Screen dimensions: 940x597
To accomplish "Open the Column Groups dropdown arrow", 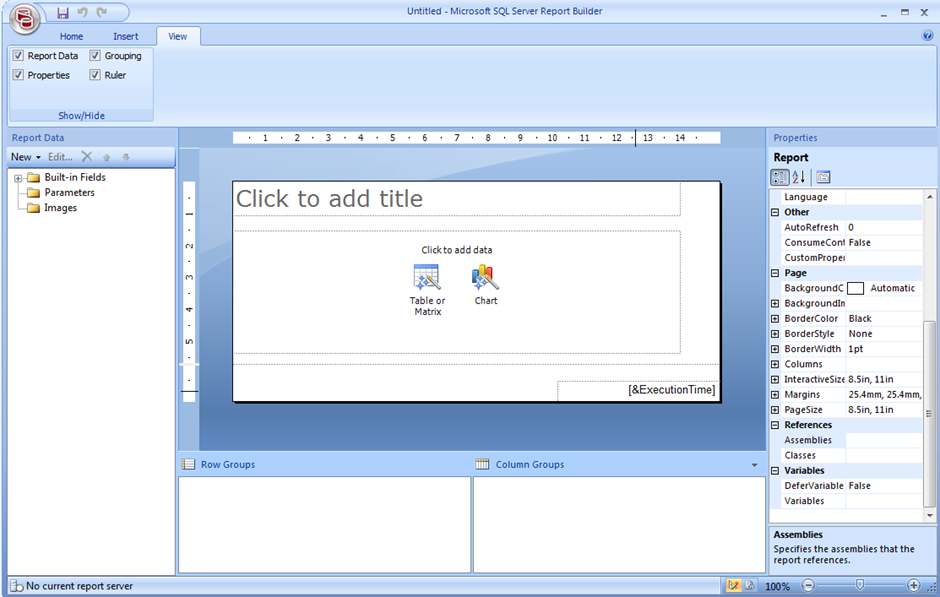I will click(x=756, y=464).
